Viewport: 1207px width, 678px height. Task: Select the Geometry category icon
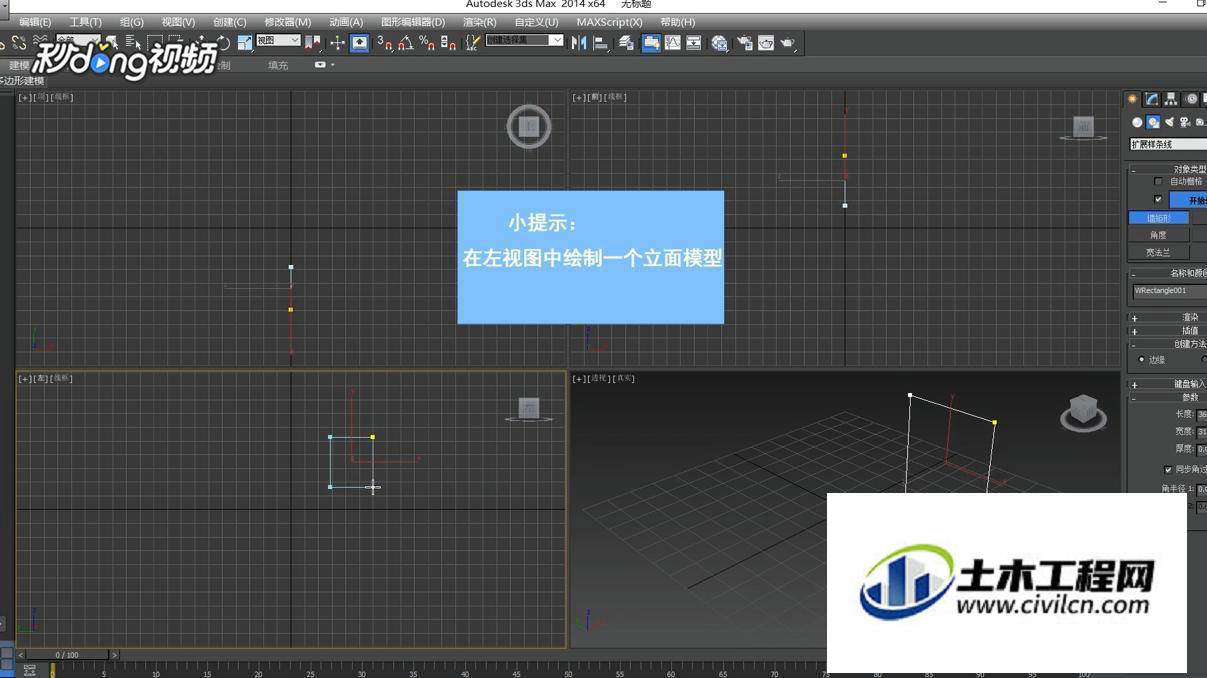click(x=1137, y=122)
